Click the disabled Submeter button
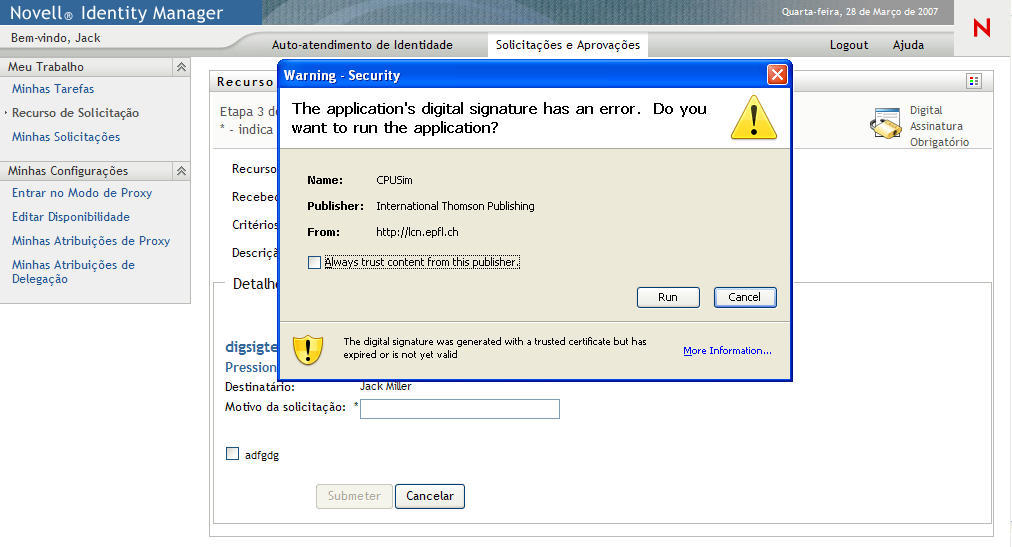This screenshot has height=547, width=1012. pos(354,496)
